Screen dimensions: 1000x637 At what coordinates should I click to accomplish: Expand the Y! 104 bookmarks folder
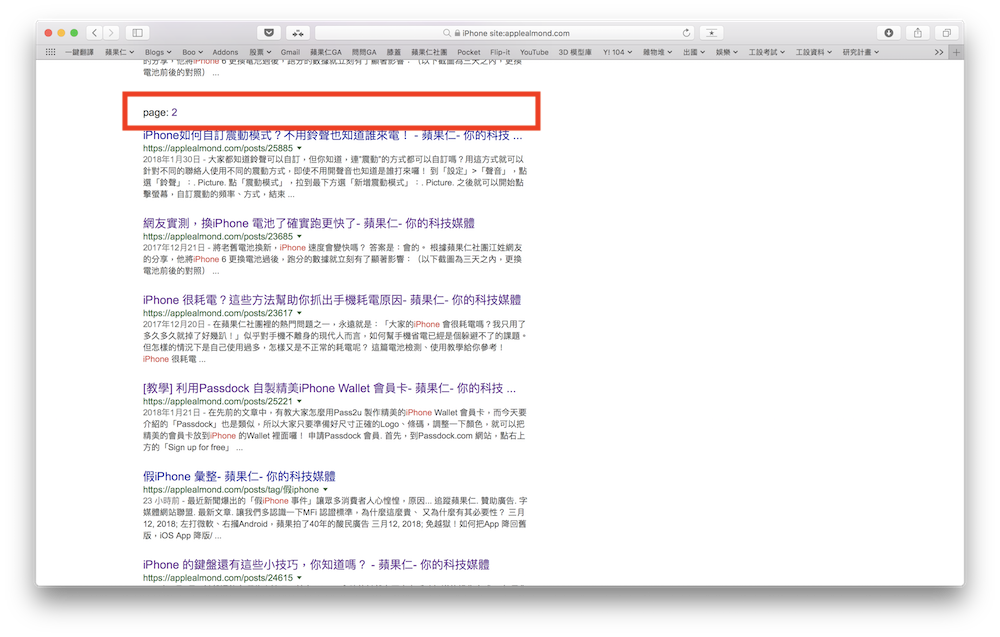point(617,52)
